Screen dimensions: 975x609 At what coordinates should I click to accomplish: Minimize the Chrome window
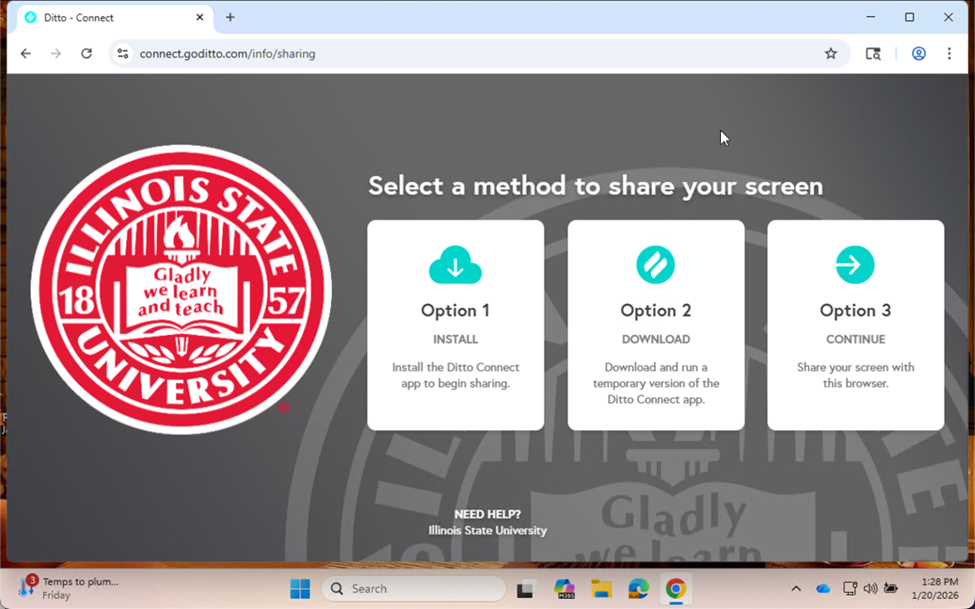pyautogui.click(x=871, y=17)
